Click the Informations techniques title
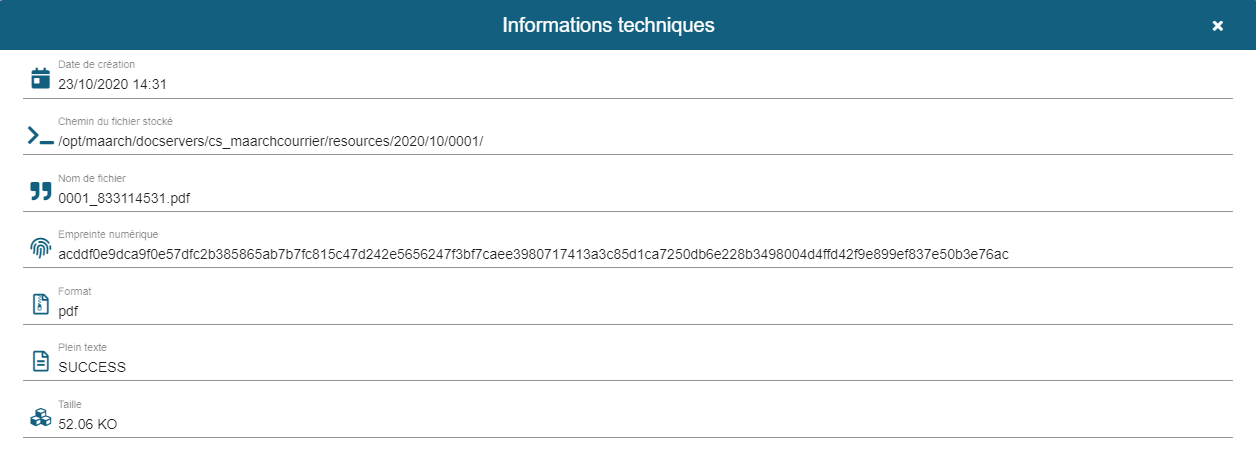 click(x=608, y=25)
